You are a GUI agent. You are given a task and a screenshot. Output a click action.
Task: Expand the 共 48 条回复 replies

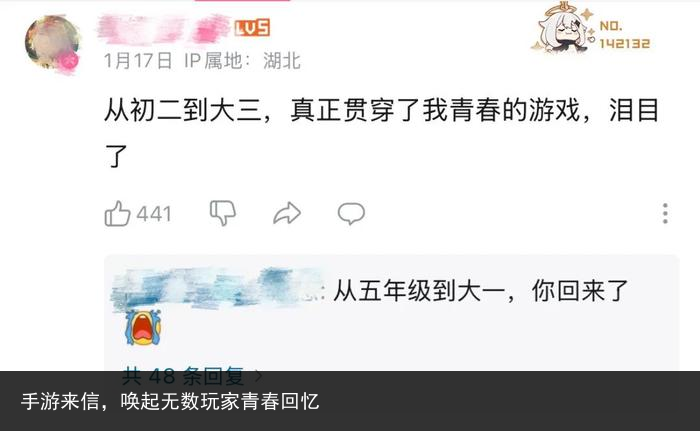point(183,376)
